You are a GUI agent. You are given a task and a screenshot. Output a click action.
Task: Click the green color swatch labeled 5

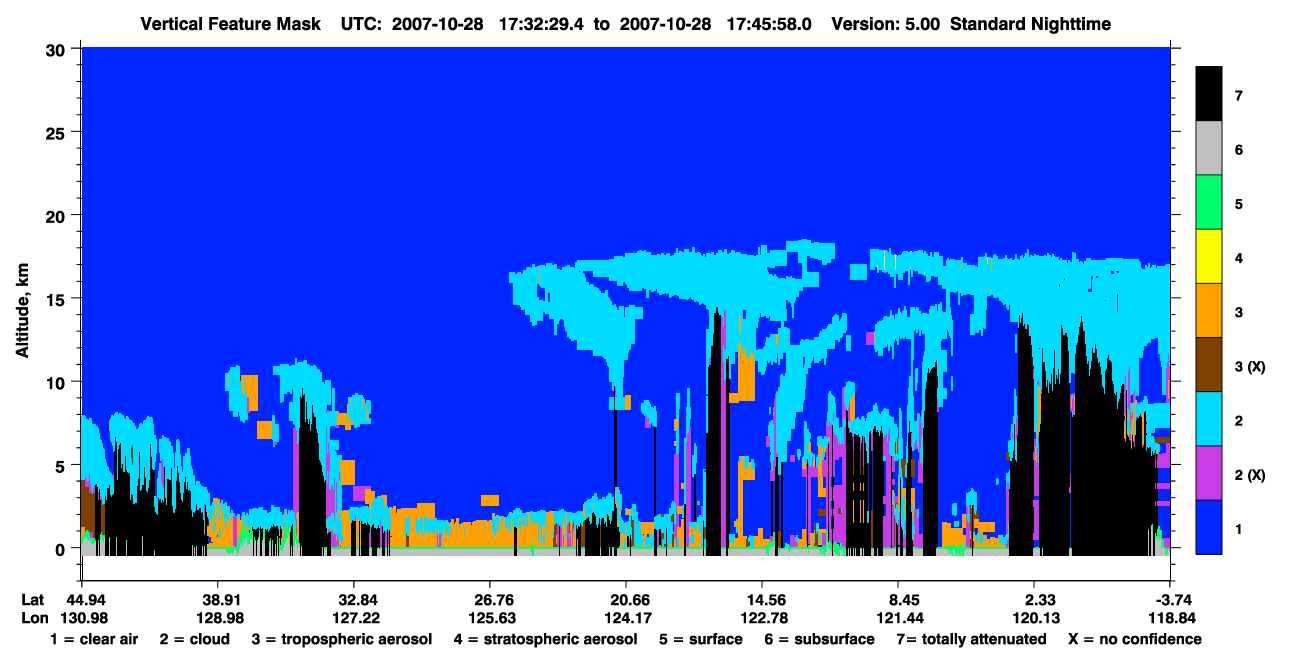(x=1209, y=204)
